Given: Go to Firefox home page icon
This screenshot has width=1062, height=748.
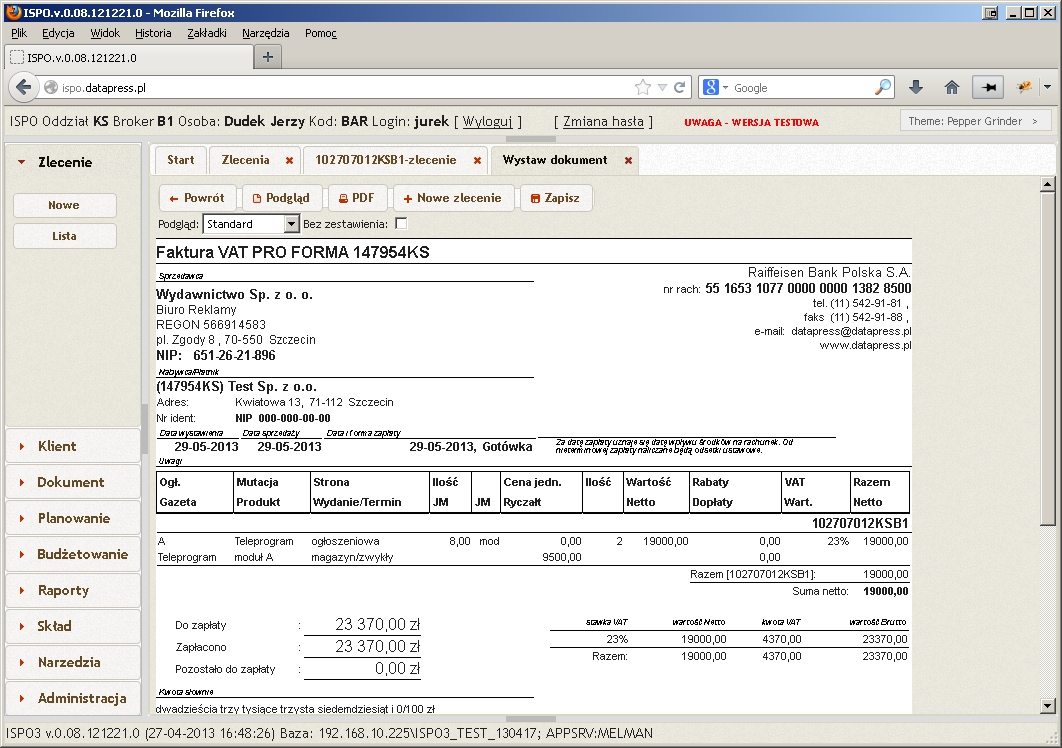Looking at the screenshot, I should 952,87.
